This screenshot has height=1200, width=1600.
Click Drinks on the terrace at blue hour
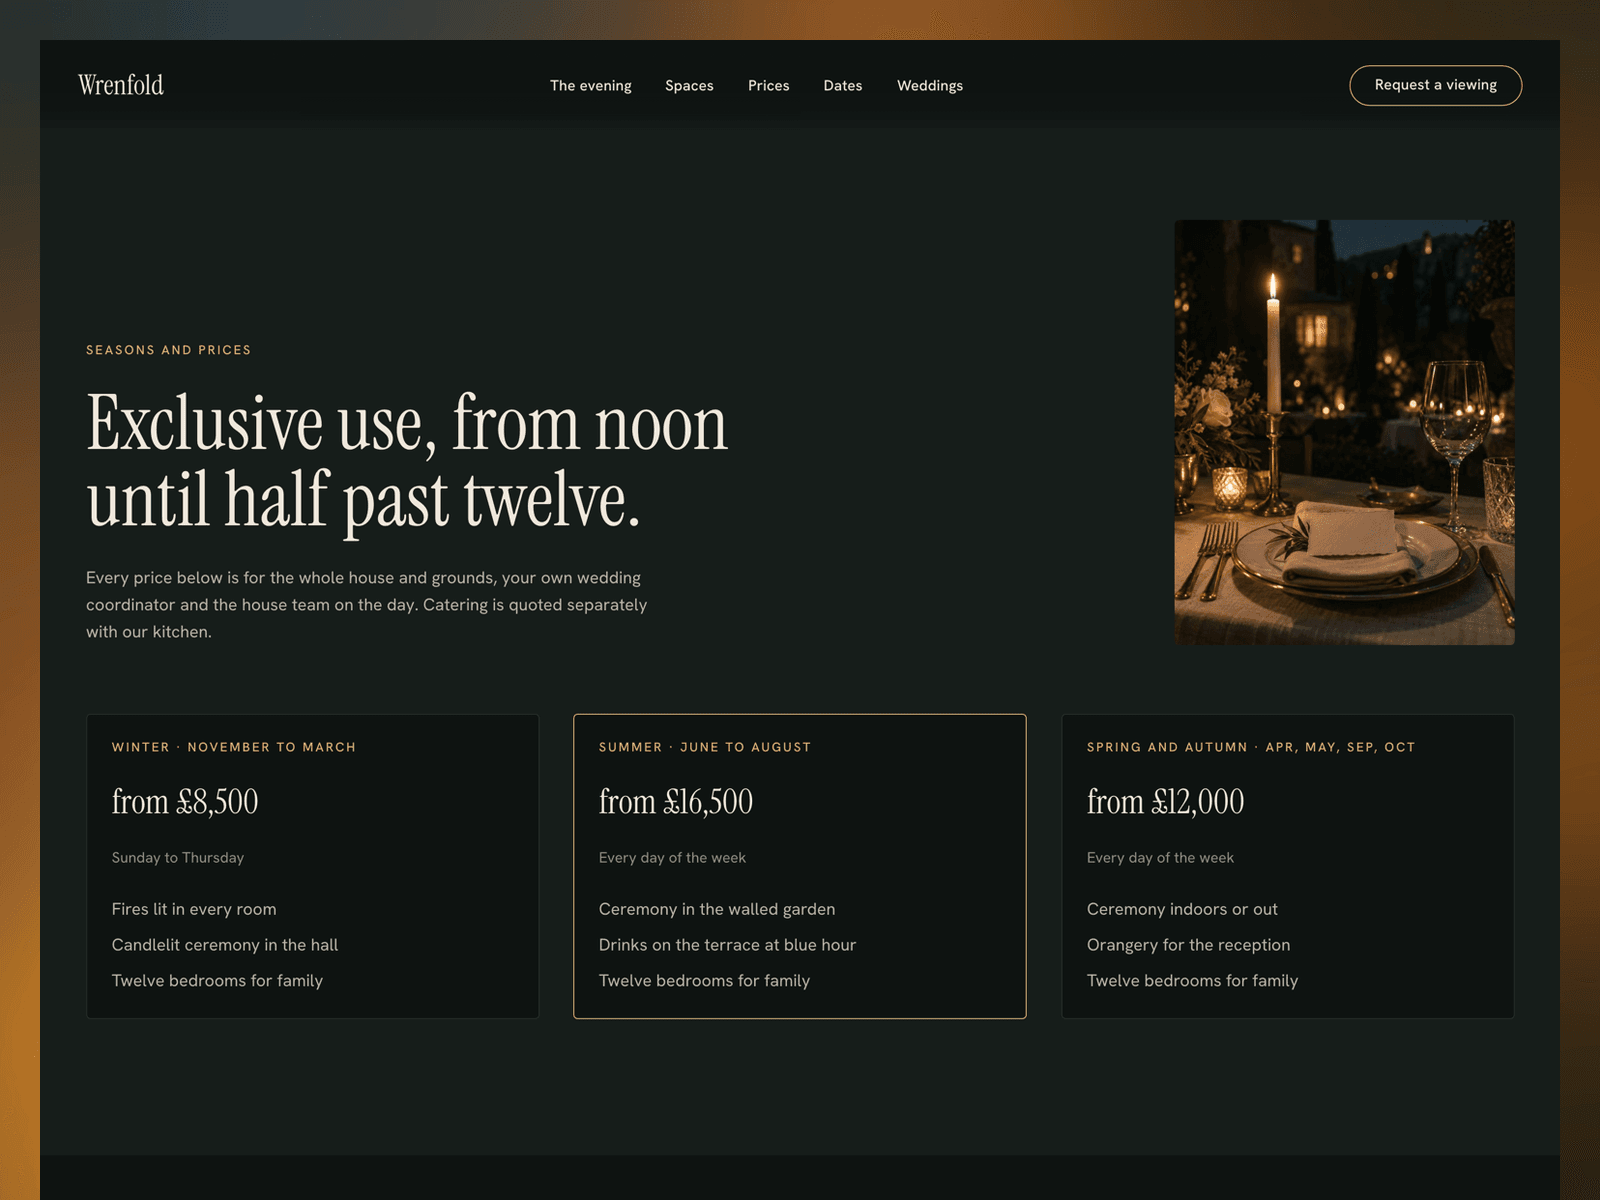pos(728,945)
